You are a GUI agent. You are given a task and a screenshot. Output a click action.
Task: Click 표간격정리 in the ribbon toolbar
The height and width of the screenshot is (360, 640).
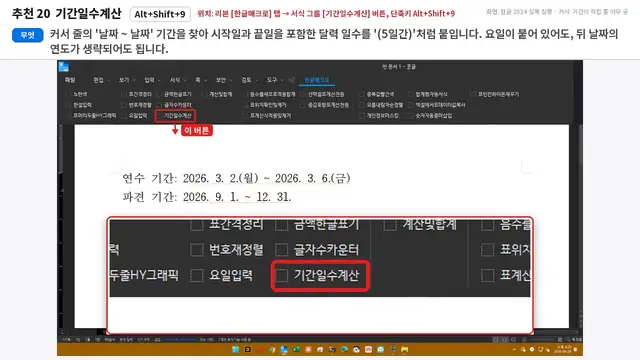pyautogui.click(x=137, y=94)
